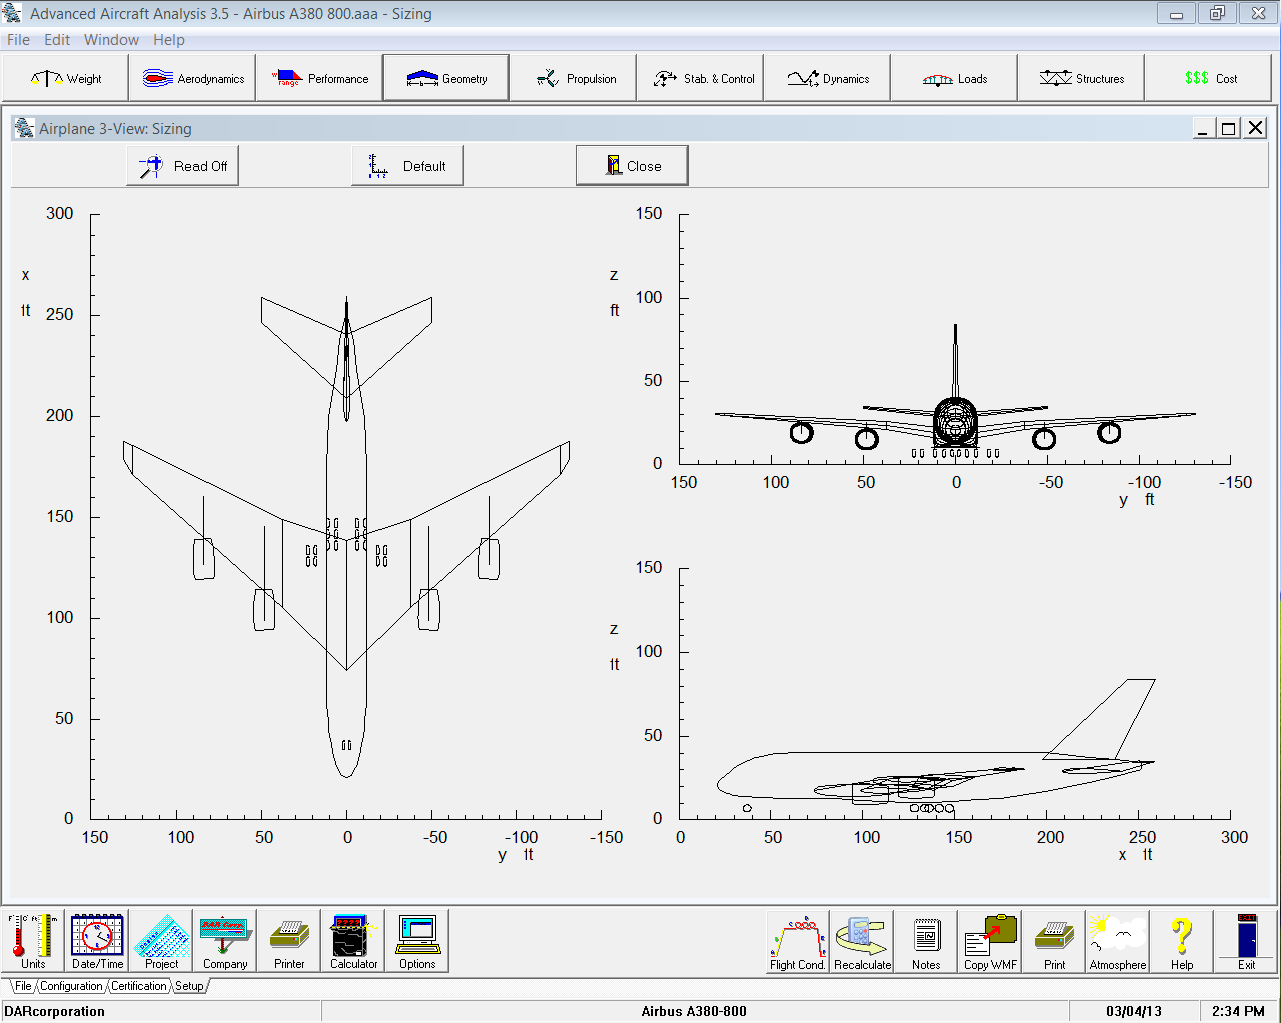Open the Atmosphere tool

[x=1118, y=941]
